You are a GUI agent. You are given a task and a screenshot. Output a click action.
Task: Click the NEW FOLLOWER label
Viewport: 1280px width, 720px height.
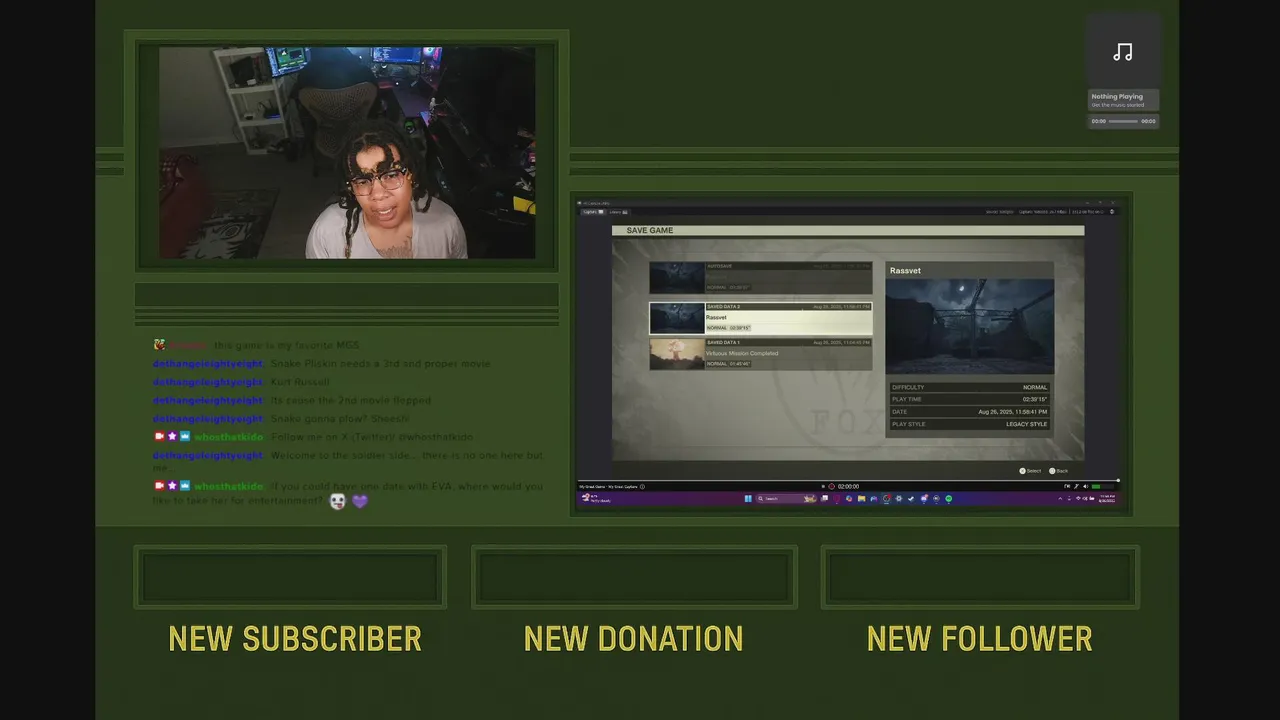[x=979, y=639]
